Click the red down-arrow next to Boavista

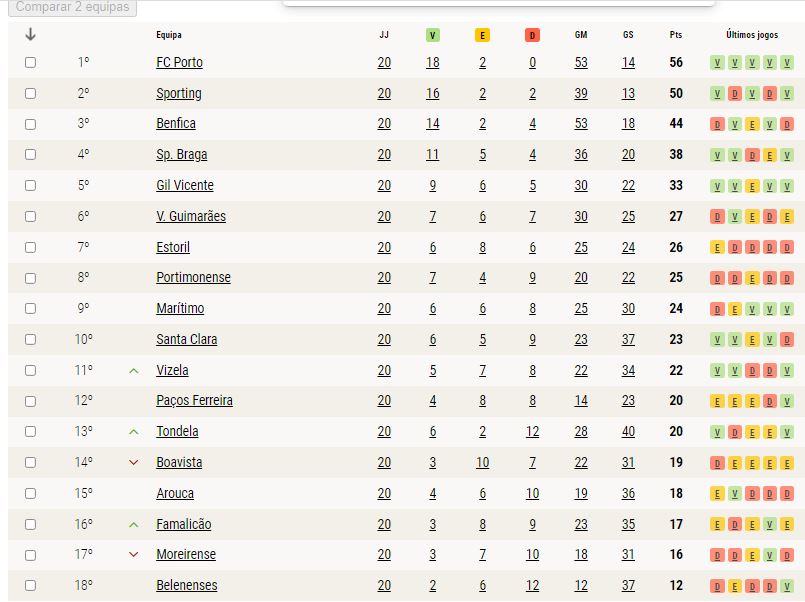pyautogui.click(x=133, y=462)
